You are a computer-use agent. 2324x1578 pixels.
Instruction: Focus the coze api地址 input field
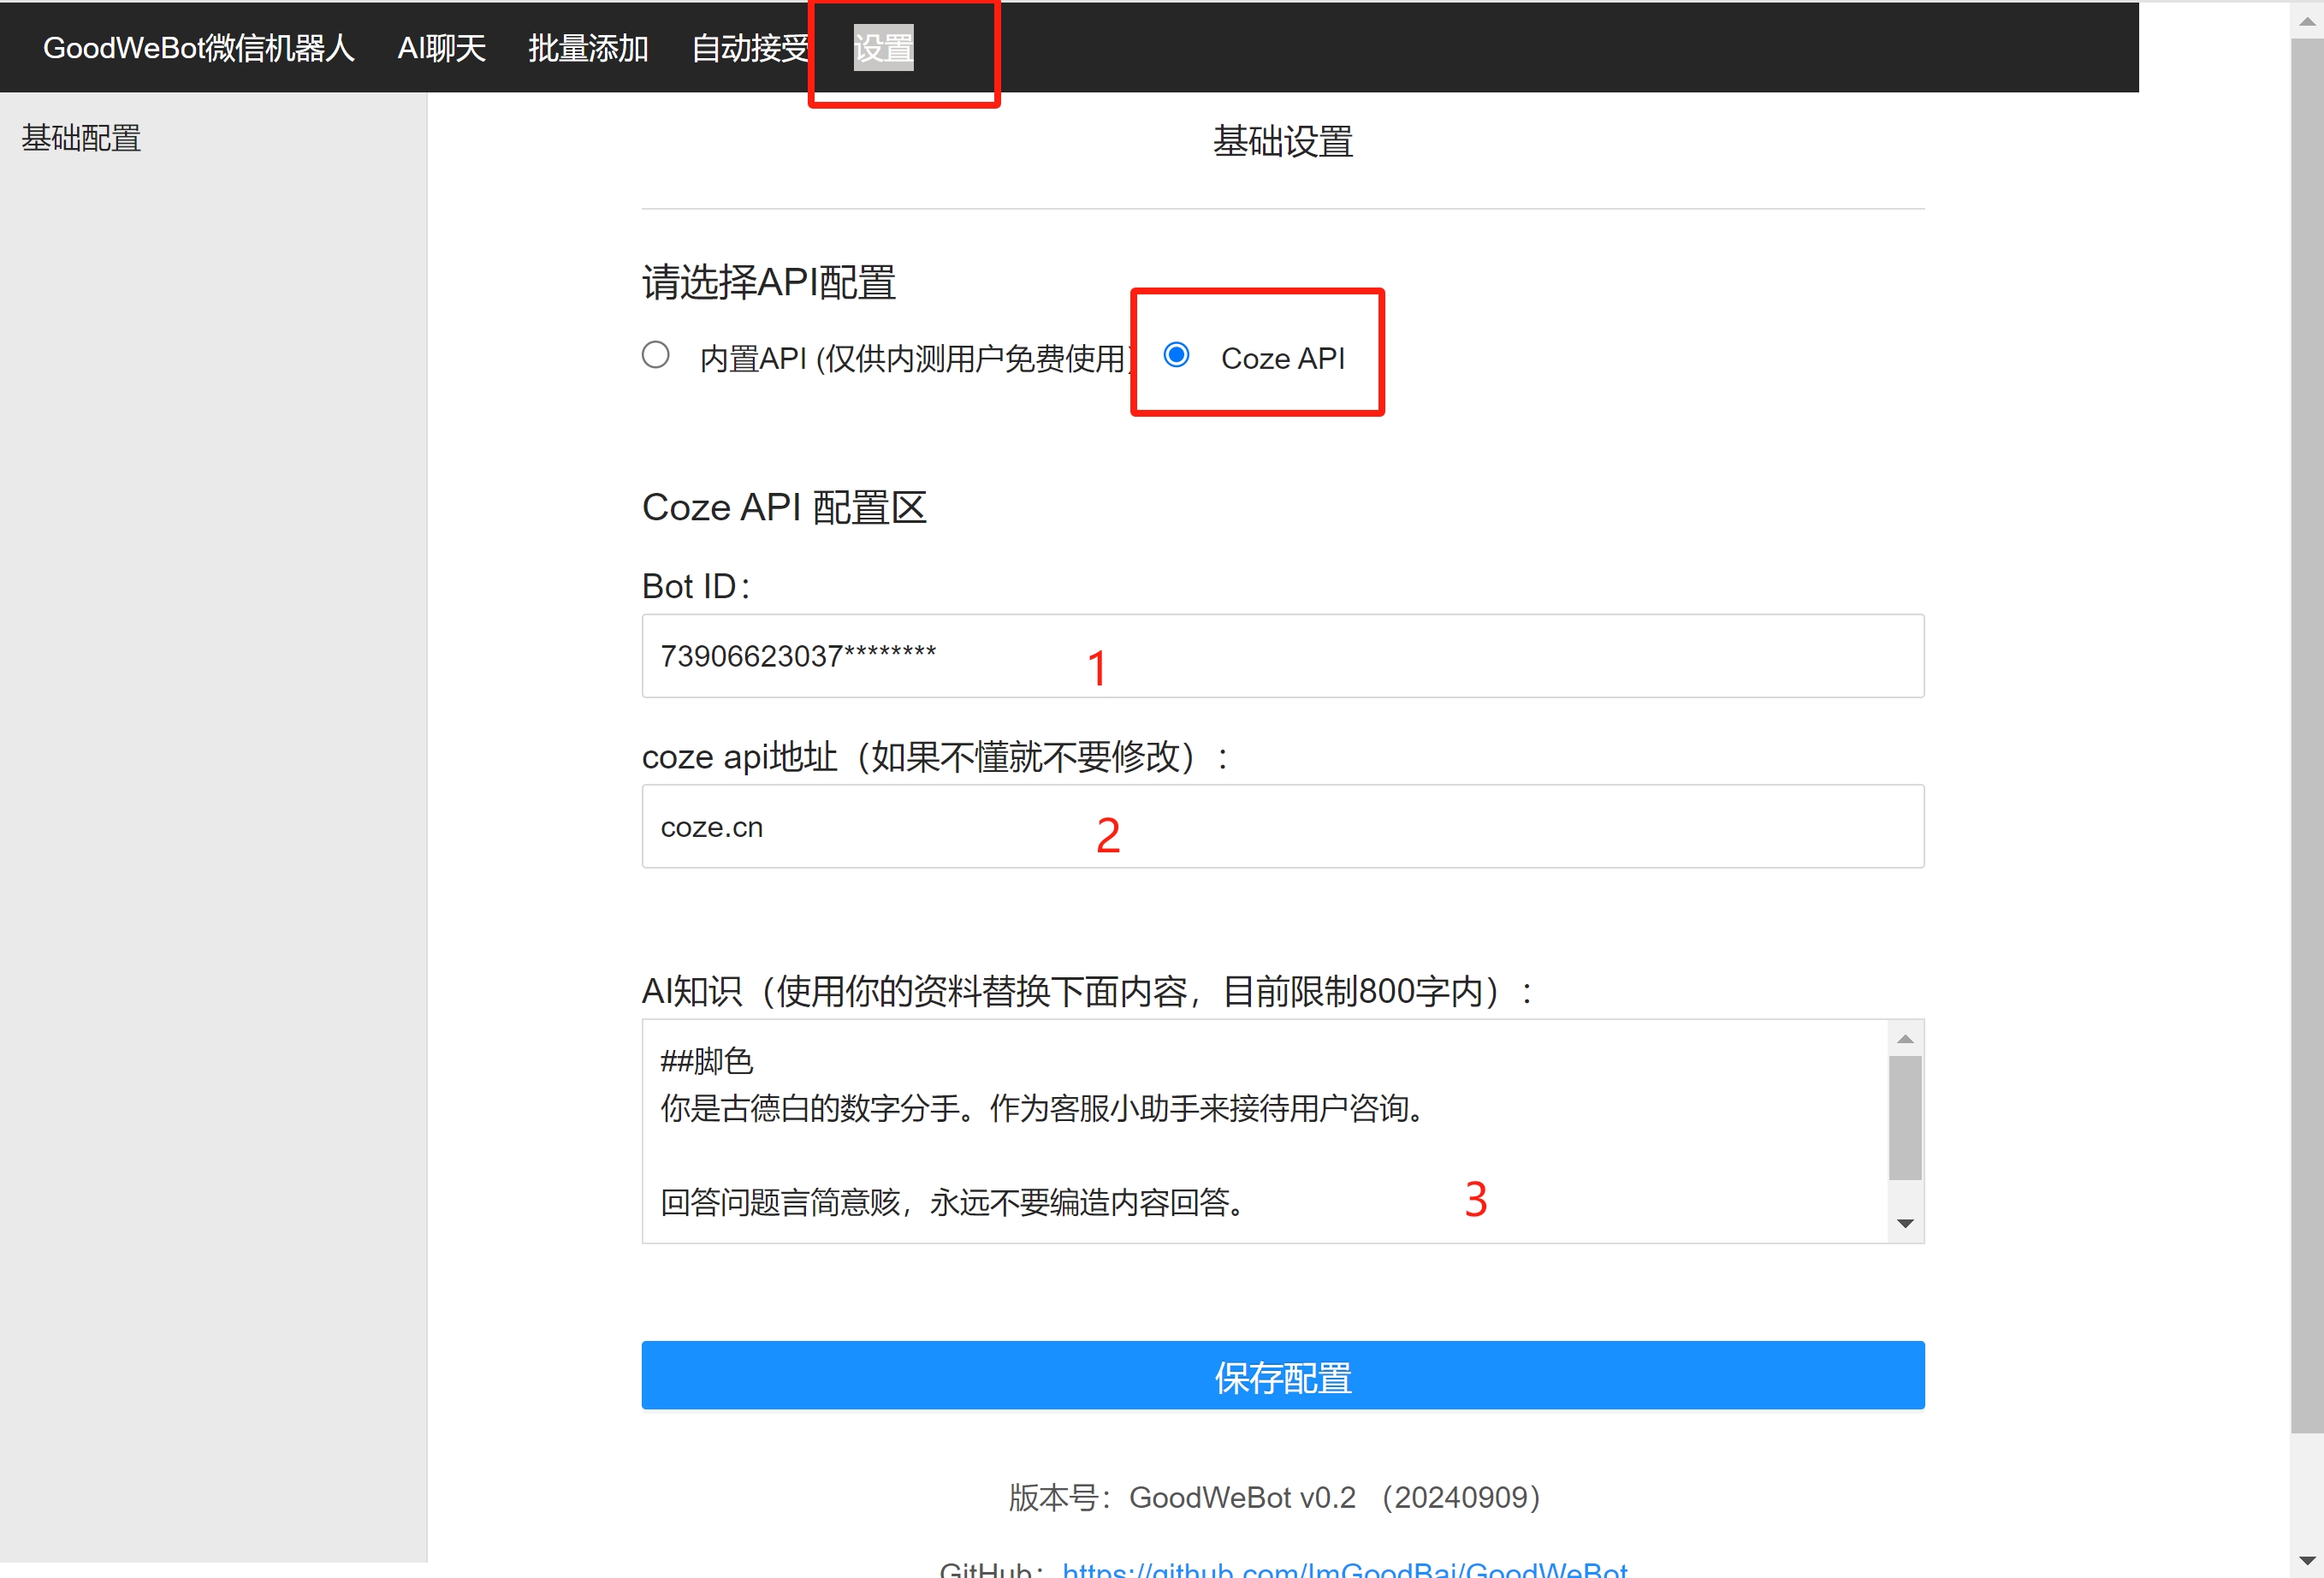[1282, 827]
